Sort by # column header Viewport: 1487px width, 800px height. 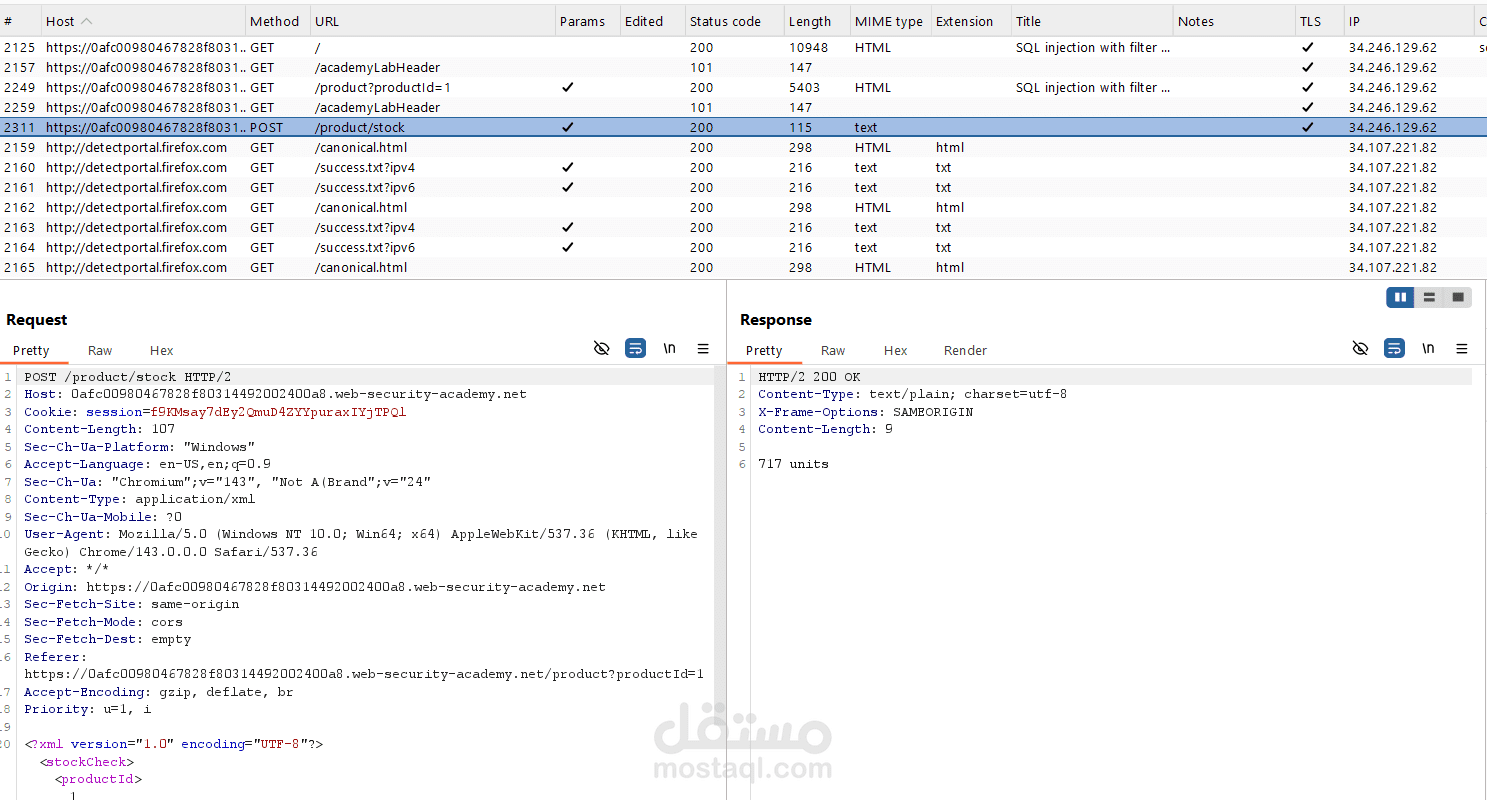click(20, 21)
